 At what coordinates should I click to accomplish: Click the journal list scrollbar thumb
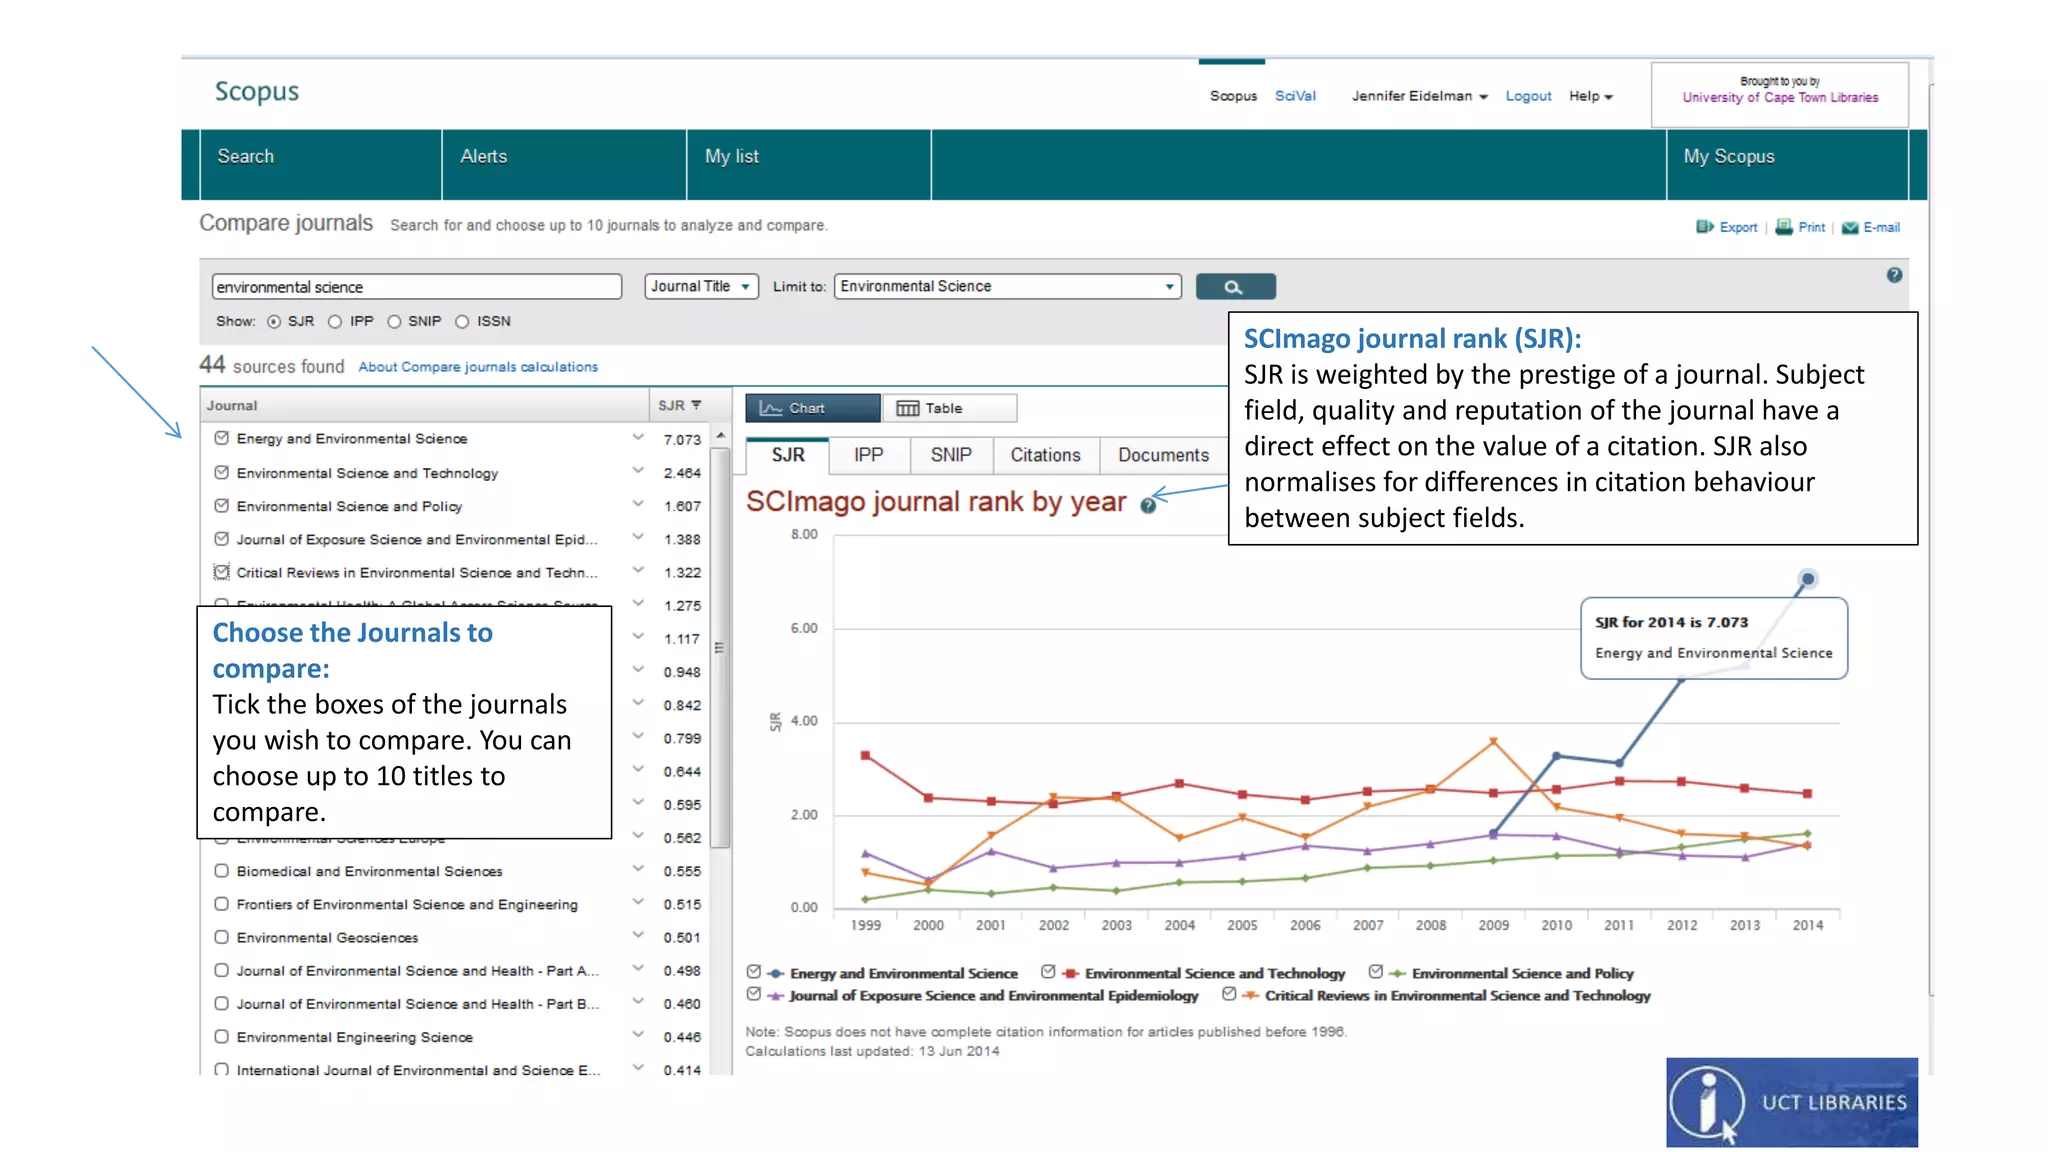coord(720,648)
